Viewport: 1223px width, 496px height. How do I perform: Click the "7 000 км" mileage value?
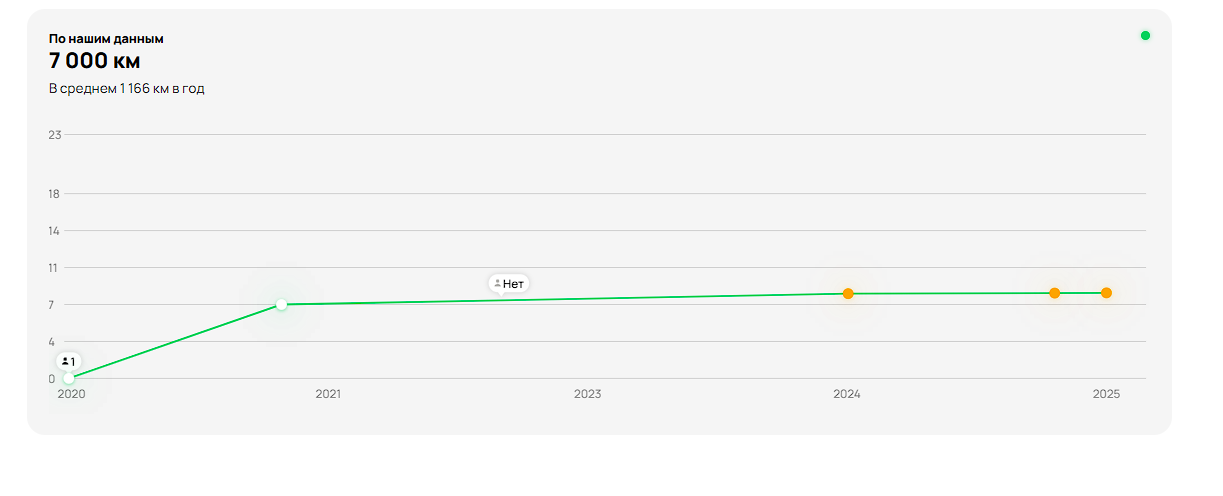(94, 61)
